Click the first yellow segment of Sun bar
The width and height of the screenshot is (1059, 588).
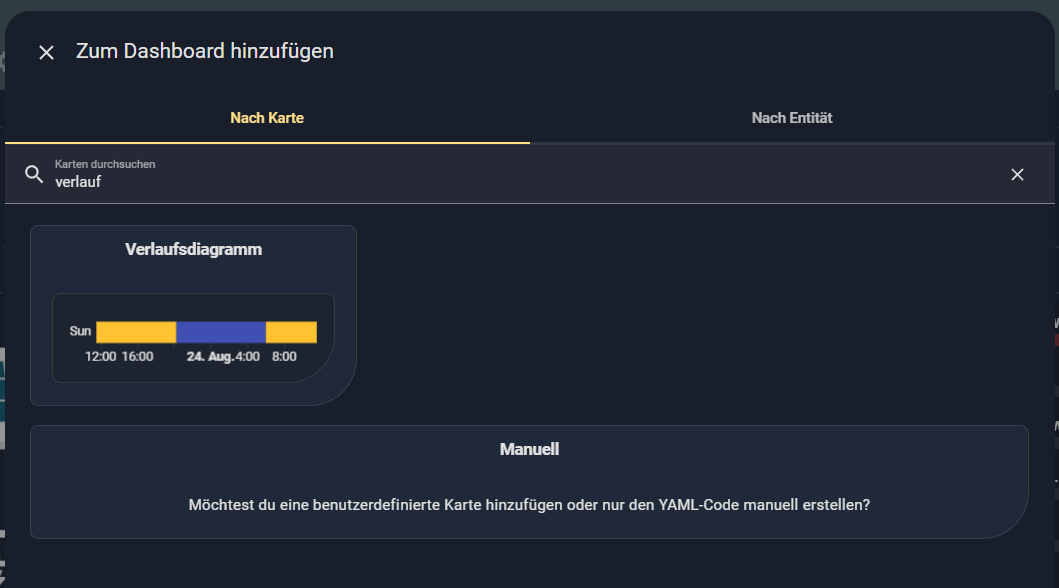pyautogui.click(x=136, y=332)
